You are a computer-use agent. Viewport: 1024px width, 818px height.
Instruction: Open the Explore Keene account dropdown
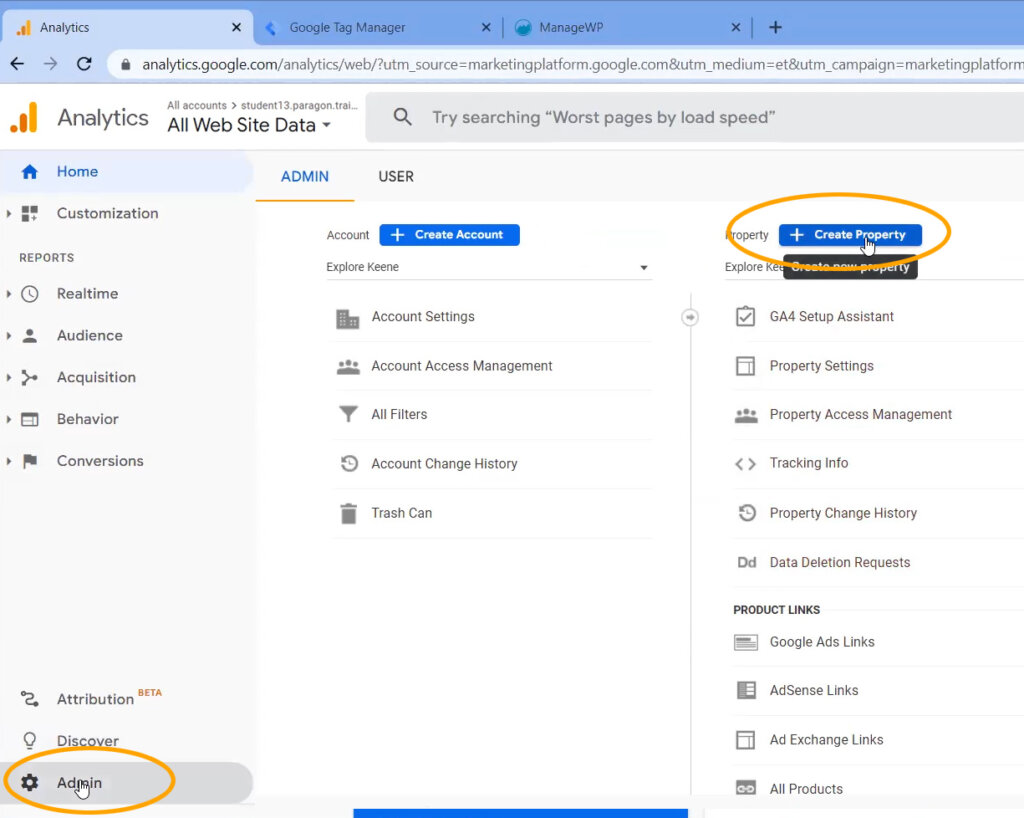[488, 267]
